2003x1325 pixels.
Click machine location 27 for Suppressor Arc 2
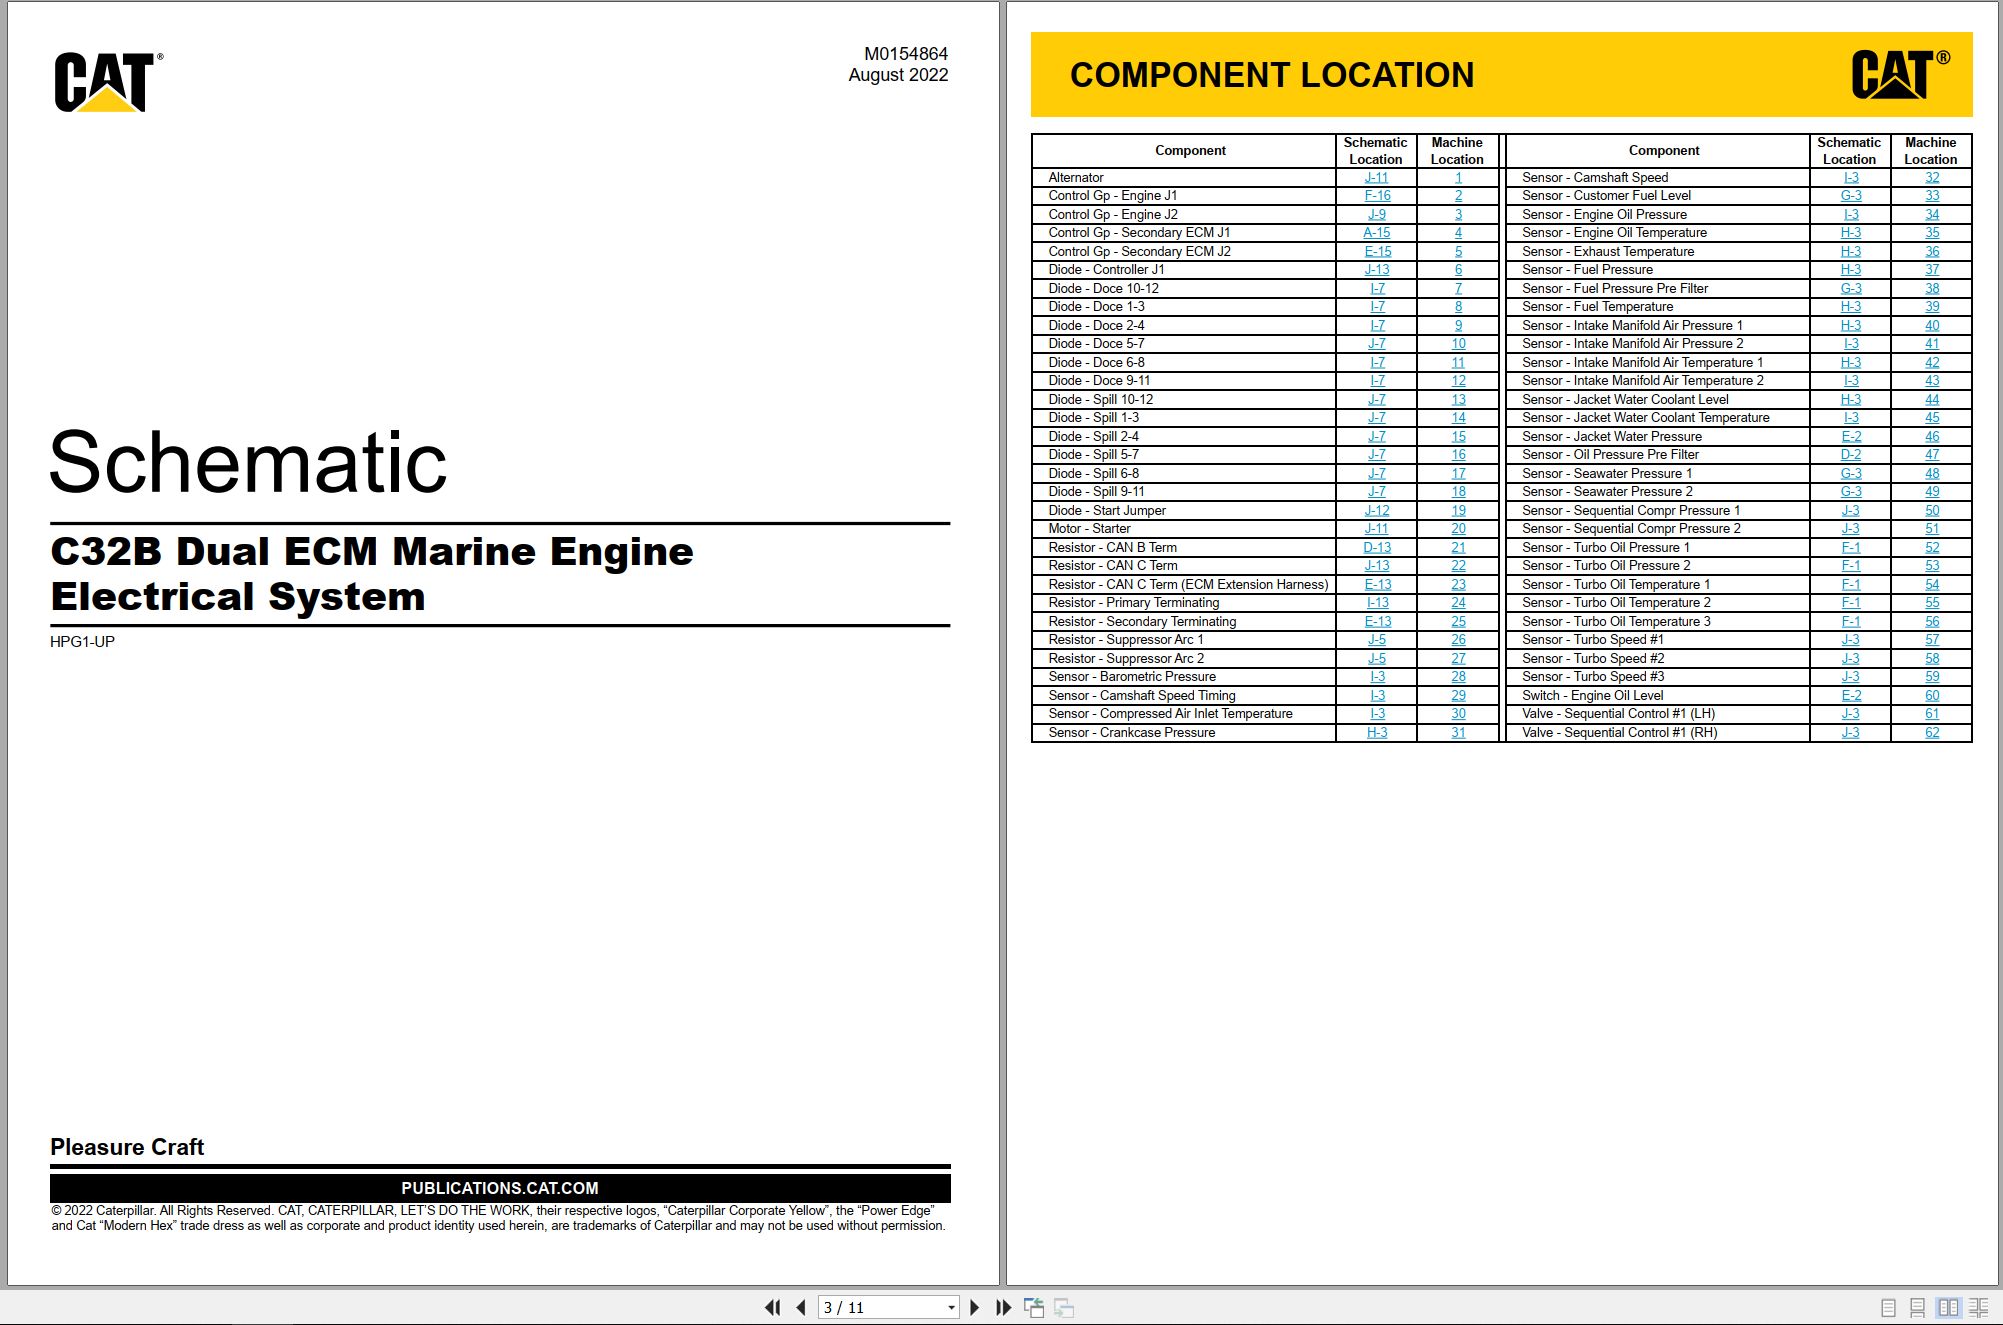[x=1458, y=659]
